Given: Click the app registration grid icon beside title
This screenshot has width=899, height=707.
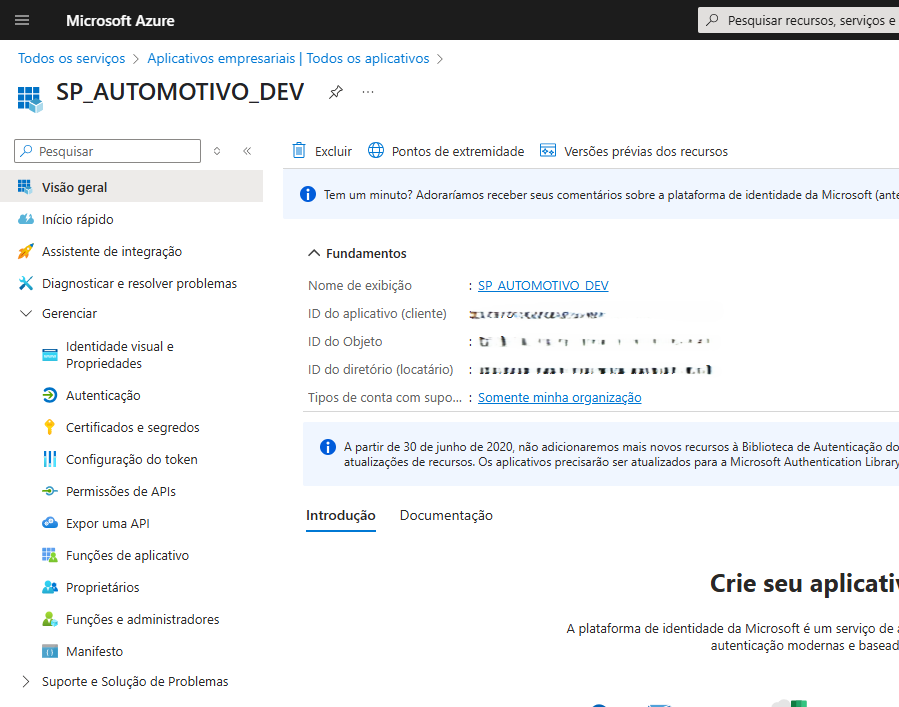Looking at the screenshot, I should click(x=30, y=99).
